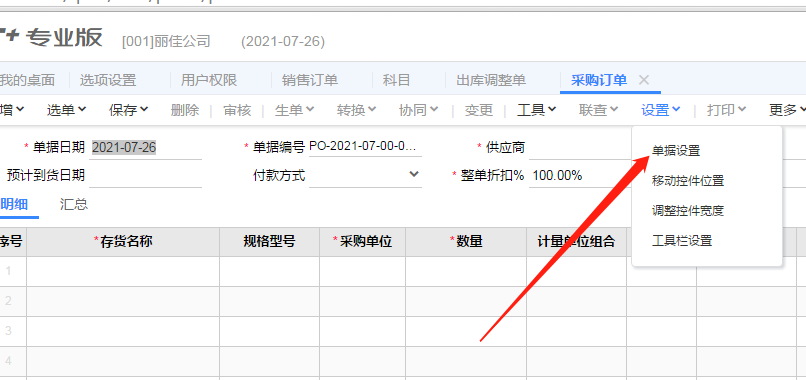806x380 pixels.
Task: Open the 销售订单 tab
Action: 310,80
